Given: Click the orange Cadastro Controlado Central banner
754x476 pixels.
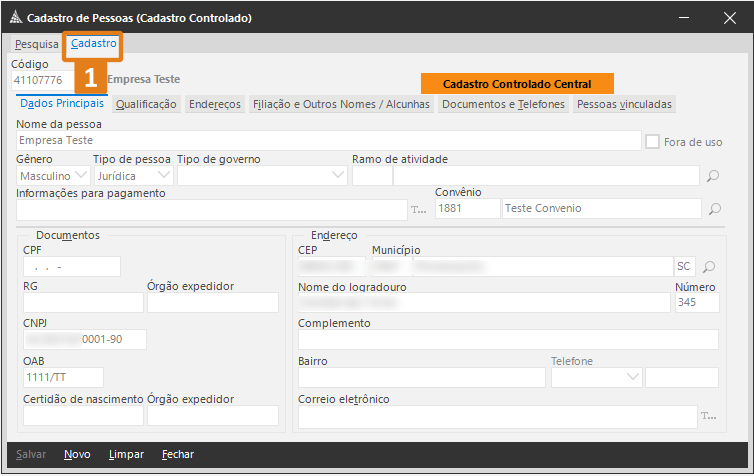Looking at the screenshot, I should 517,84.
